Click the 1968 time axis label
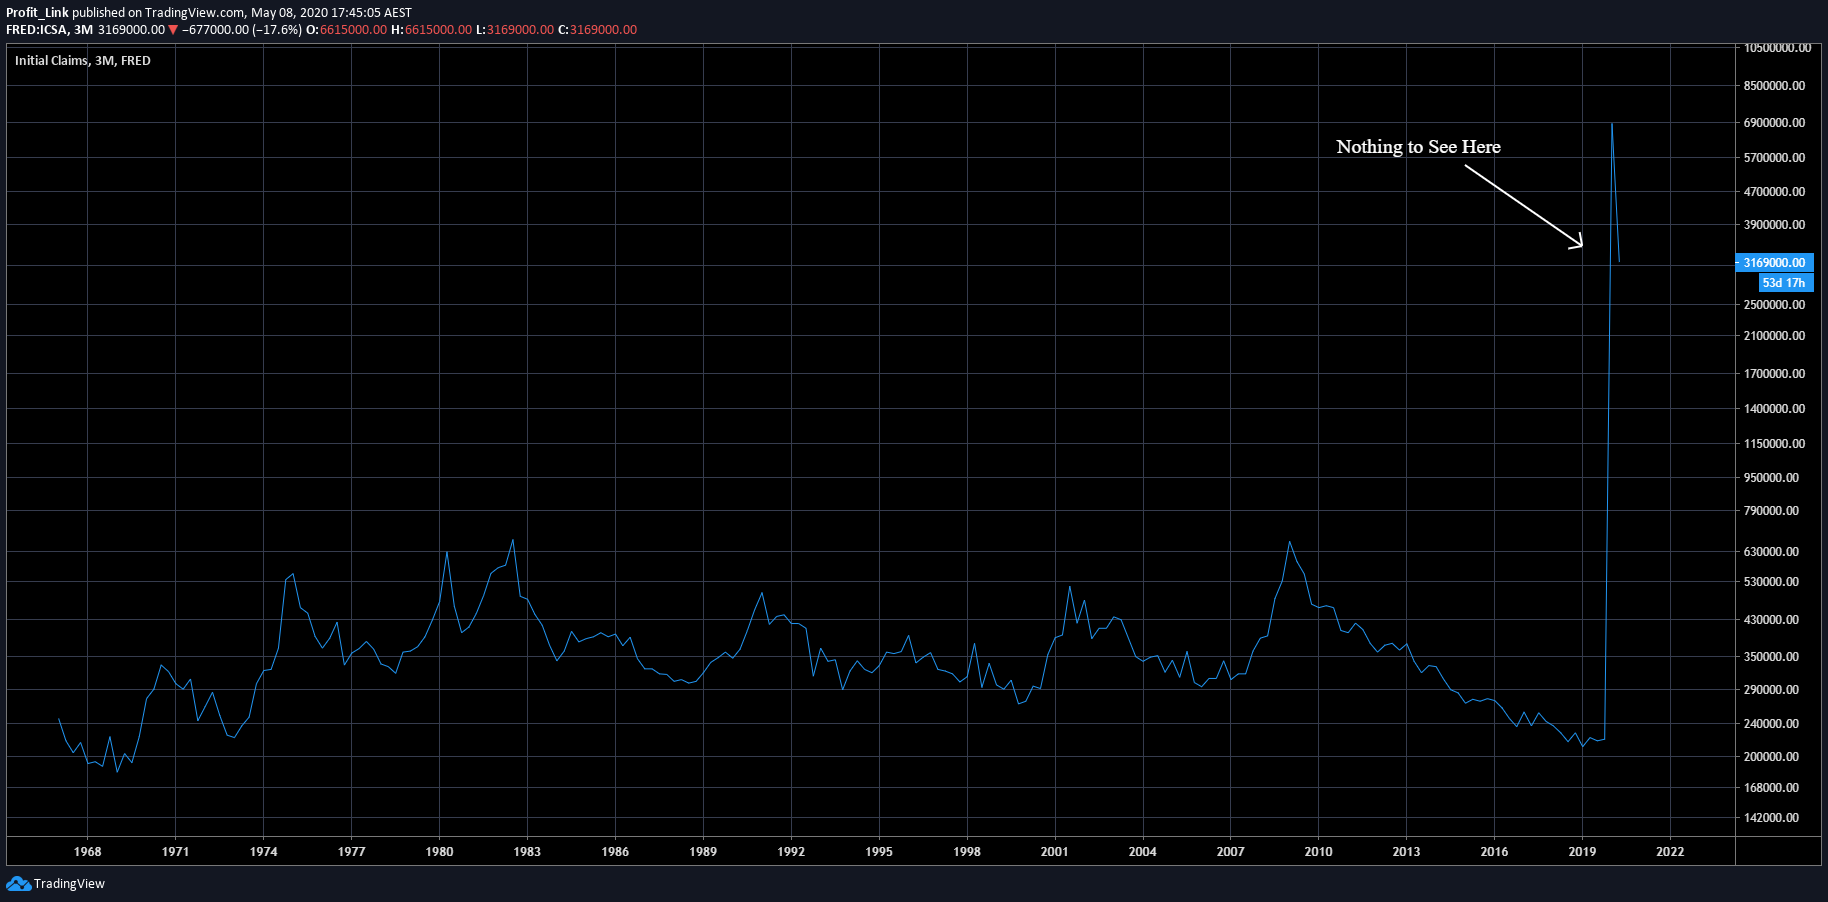This screenshot has width=1828, height=902. click(88, 851)
